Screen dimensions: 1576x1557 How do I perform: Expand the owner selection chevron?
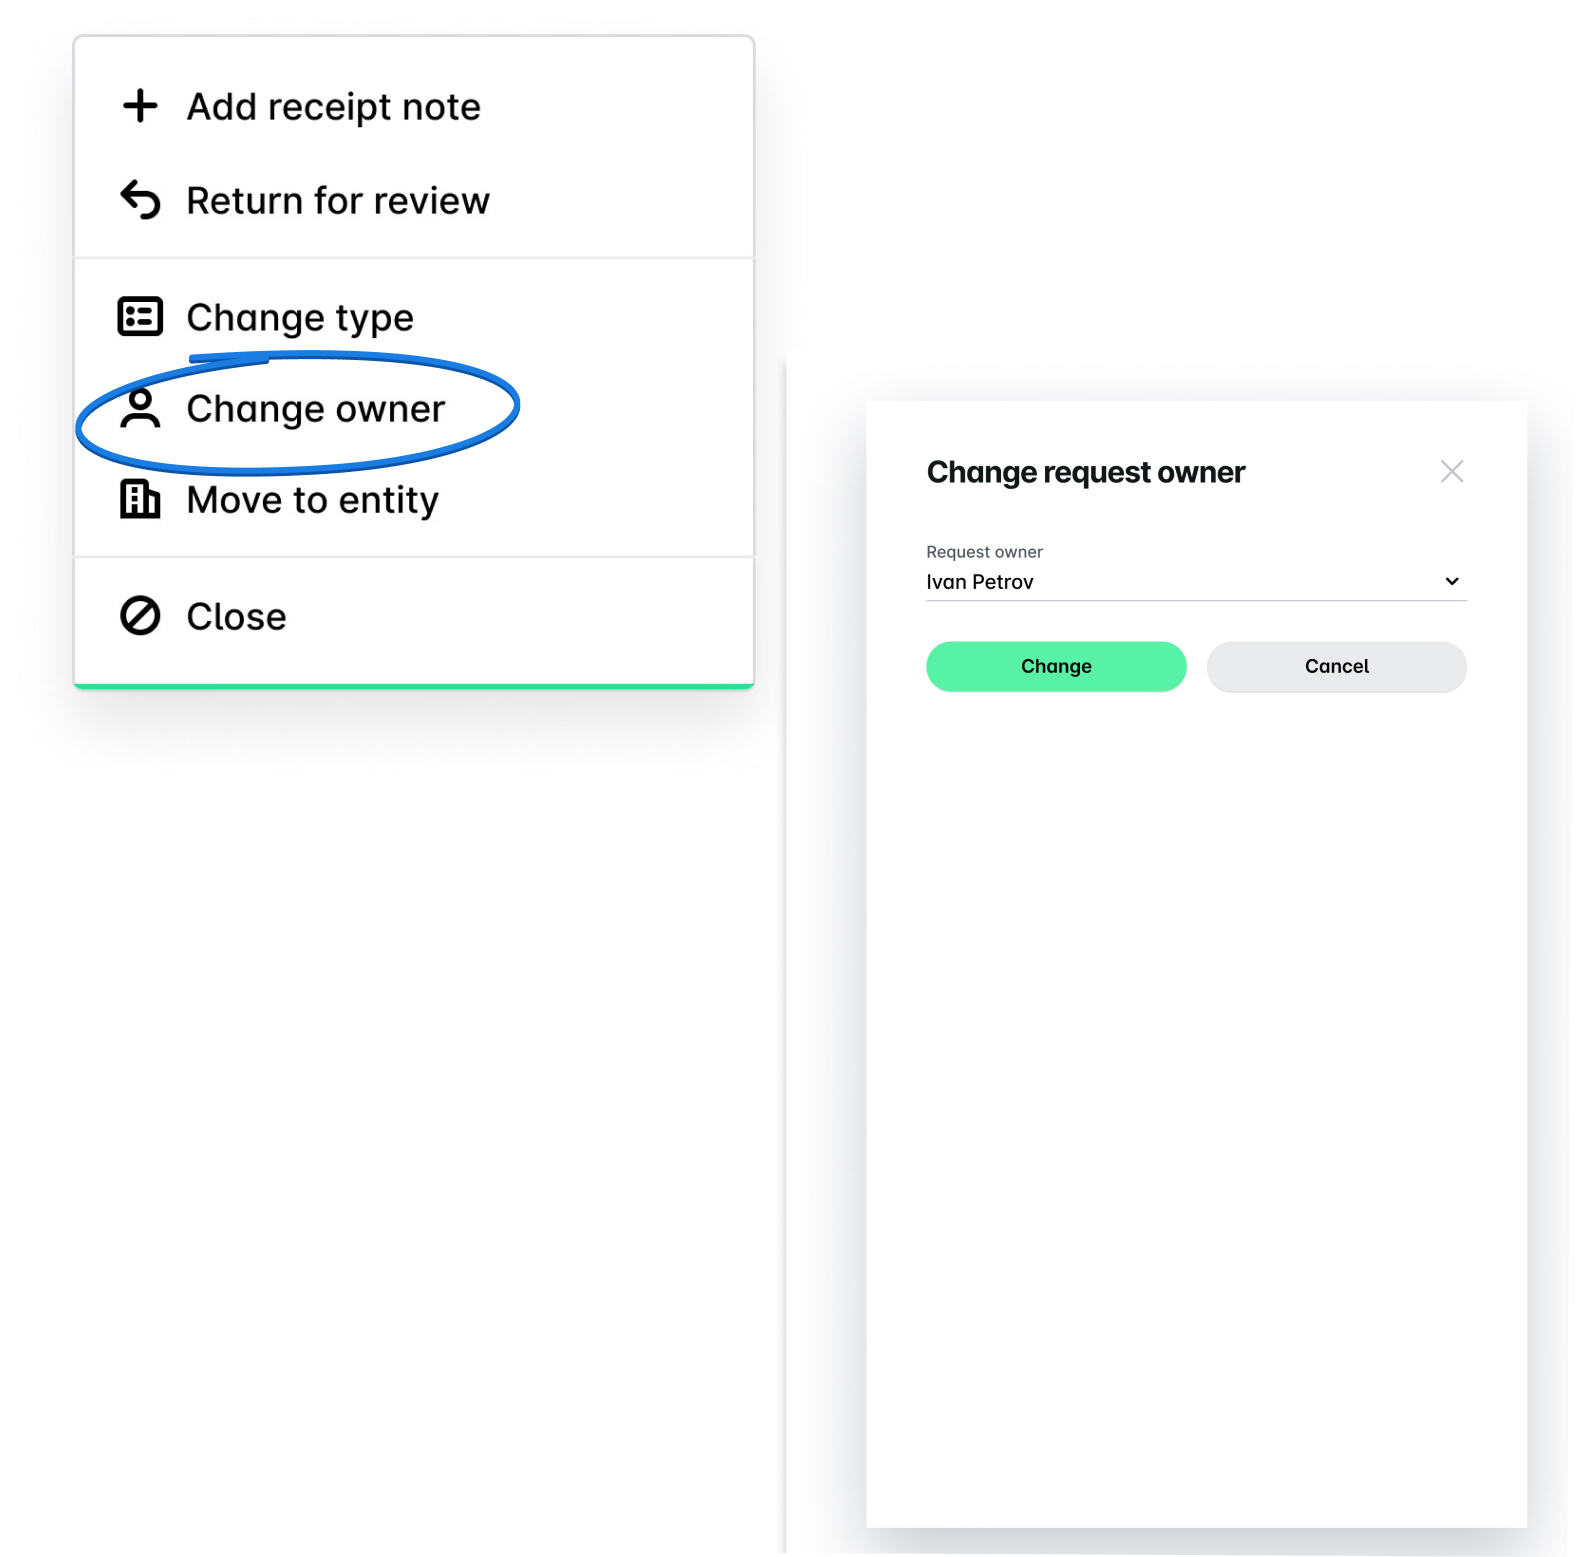[1451, 581]
